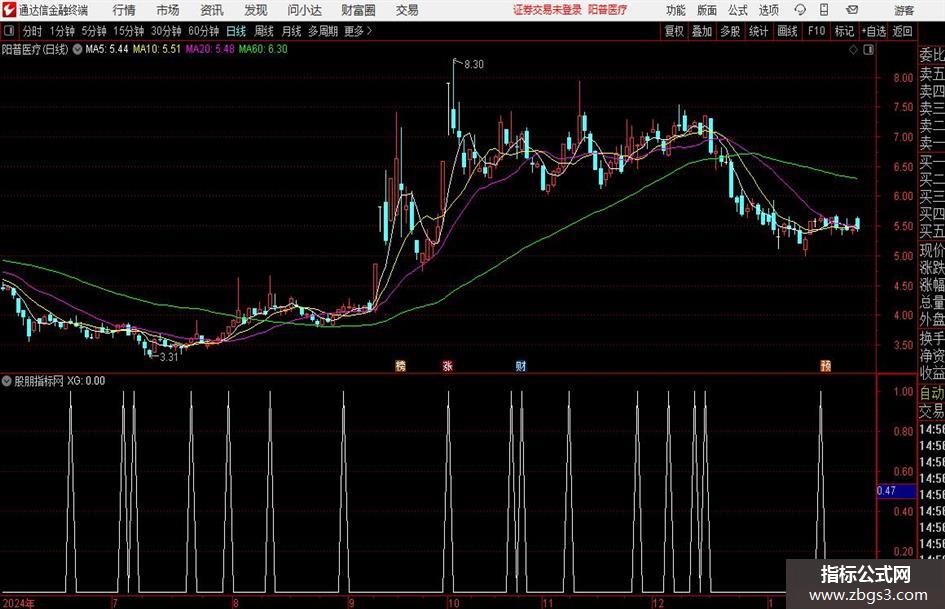Screen dimensions: 945x609
Task: Click the 复权 toolbar button
Action: [x=674, y=31]
